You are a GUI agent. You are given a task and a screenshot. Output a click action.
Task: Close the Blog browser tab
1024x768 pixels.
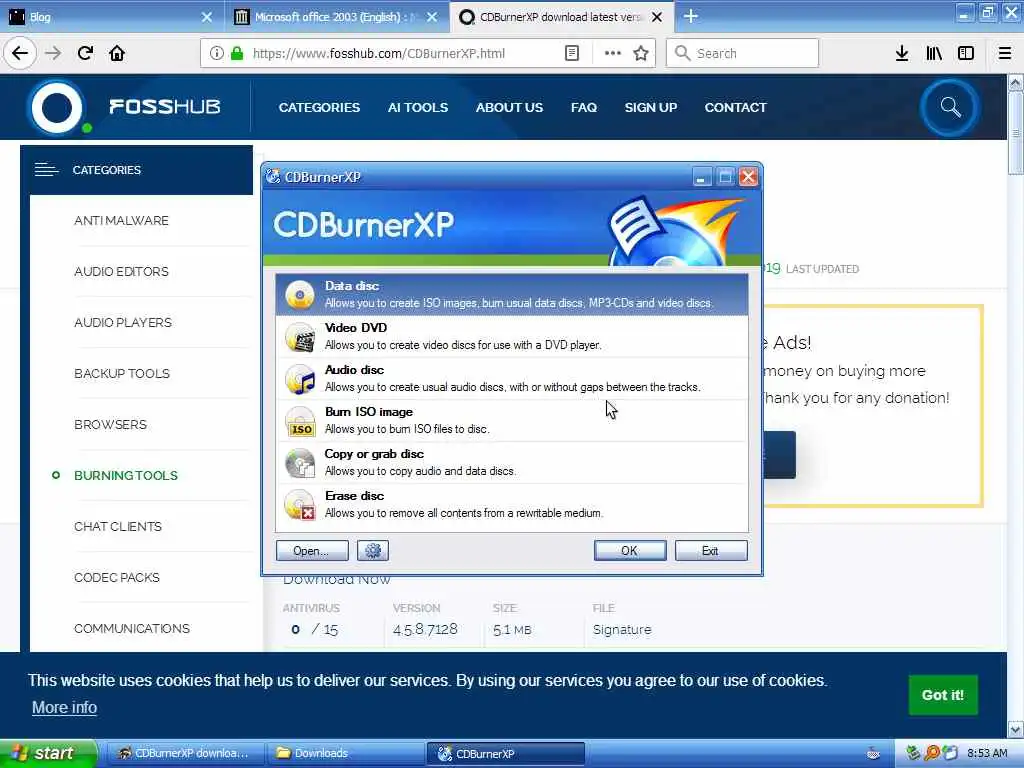[207, 17]
